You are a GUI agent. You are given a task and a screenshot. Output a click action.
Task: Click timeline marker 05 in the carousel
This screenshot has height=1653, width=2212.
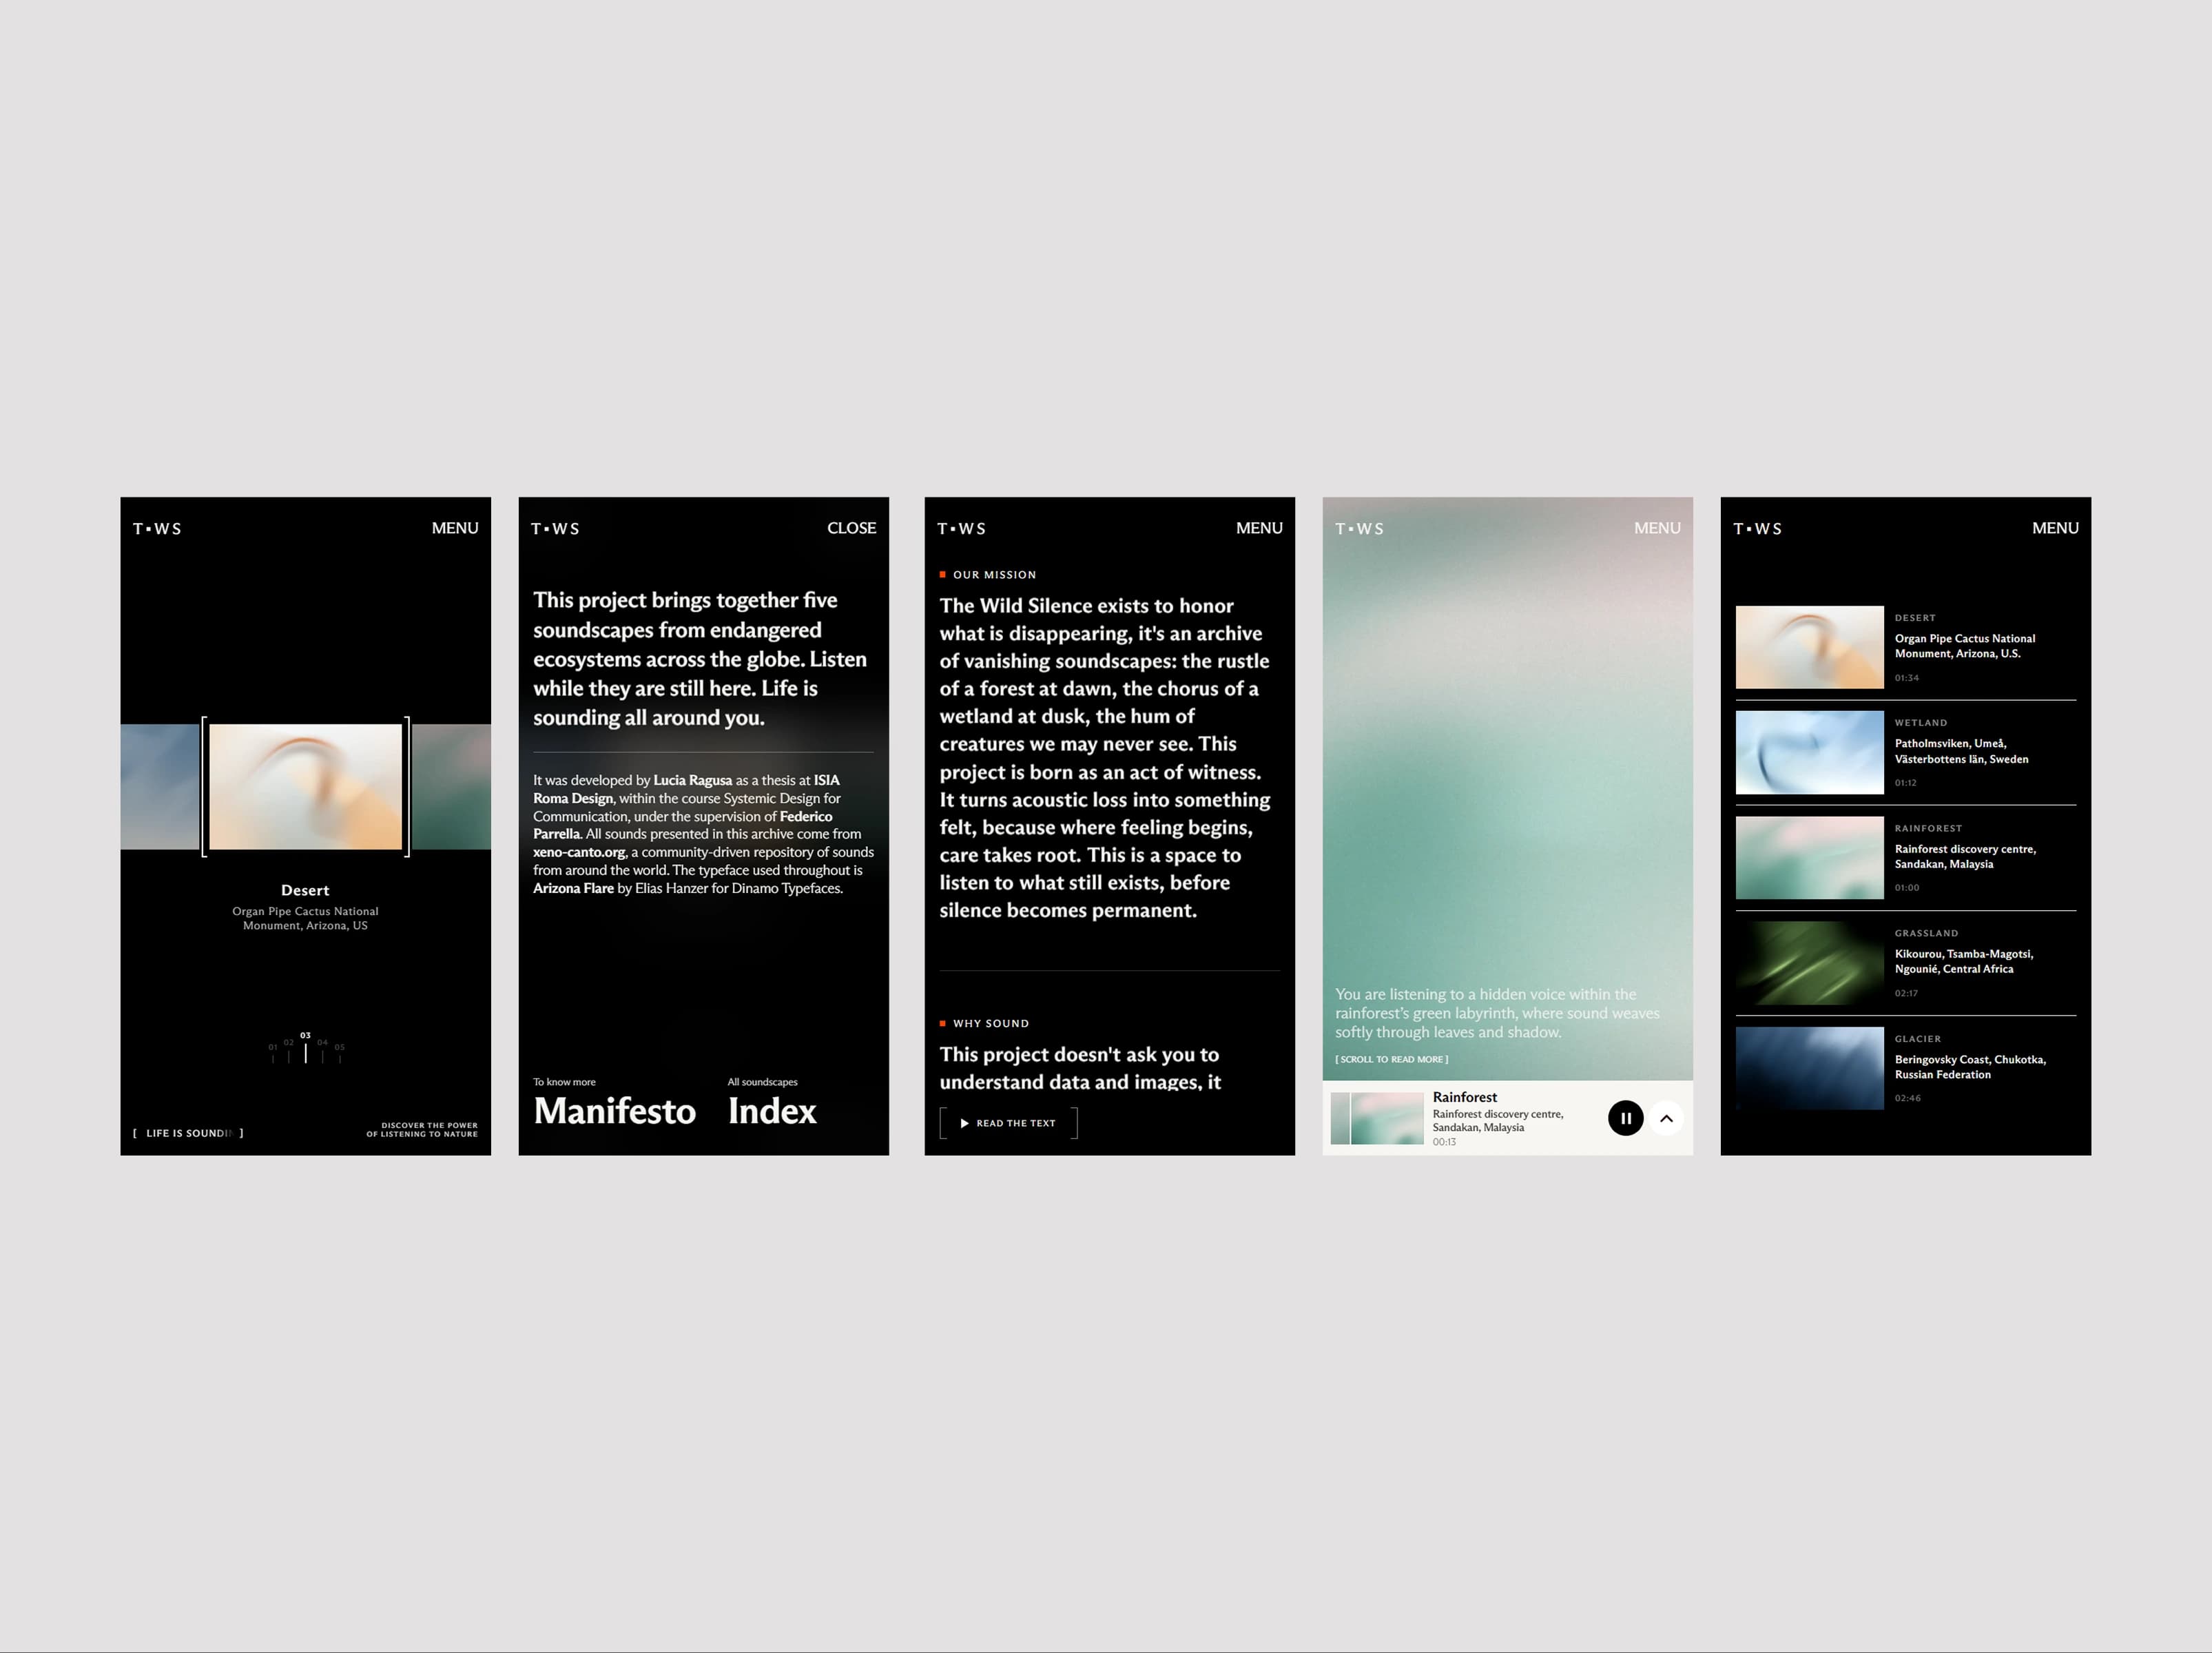coord(340,1052)
